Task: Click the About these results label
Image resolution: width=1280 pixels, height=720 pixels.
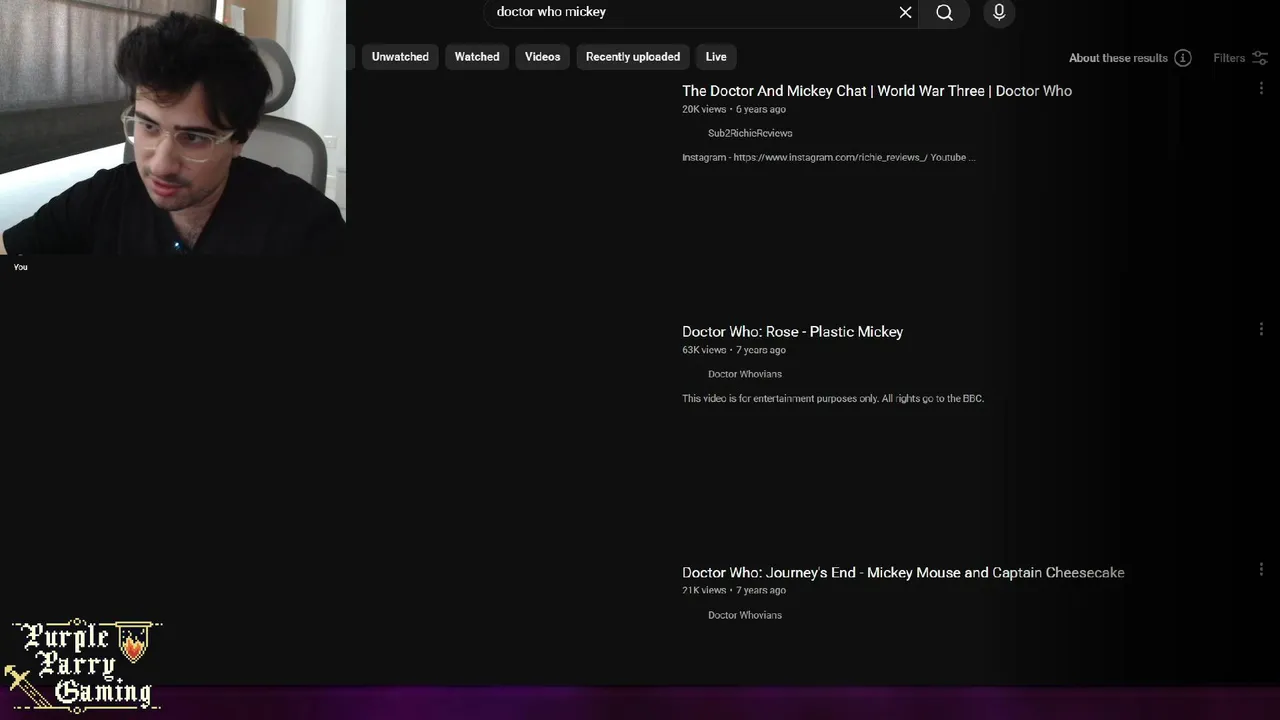Action: (x=1118, y=58)
